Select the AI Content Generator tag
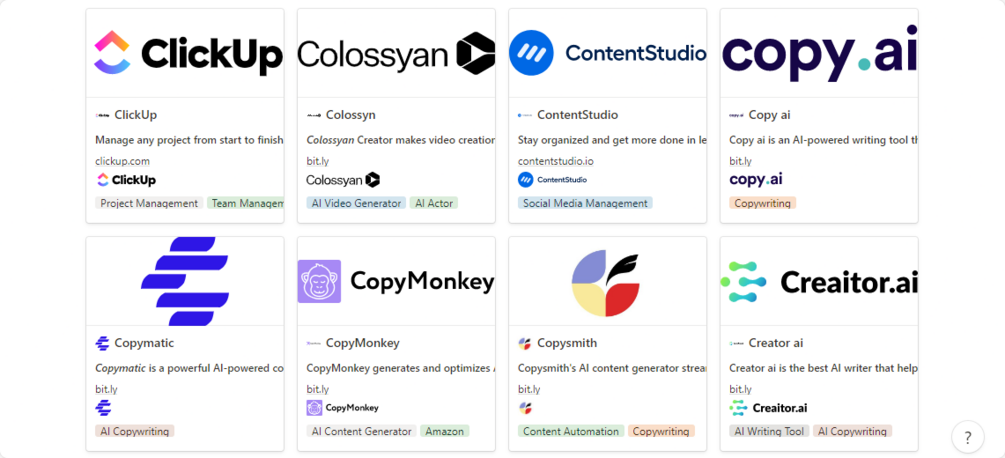Image resolution: width=1005 pixels, height=458 pixels. (x=361, y=431)
